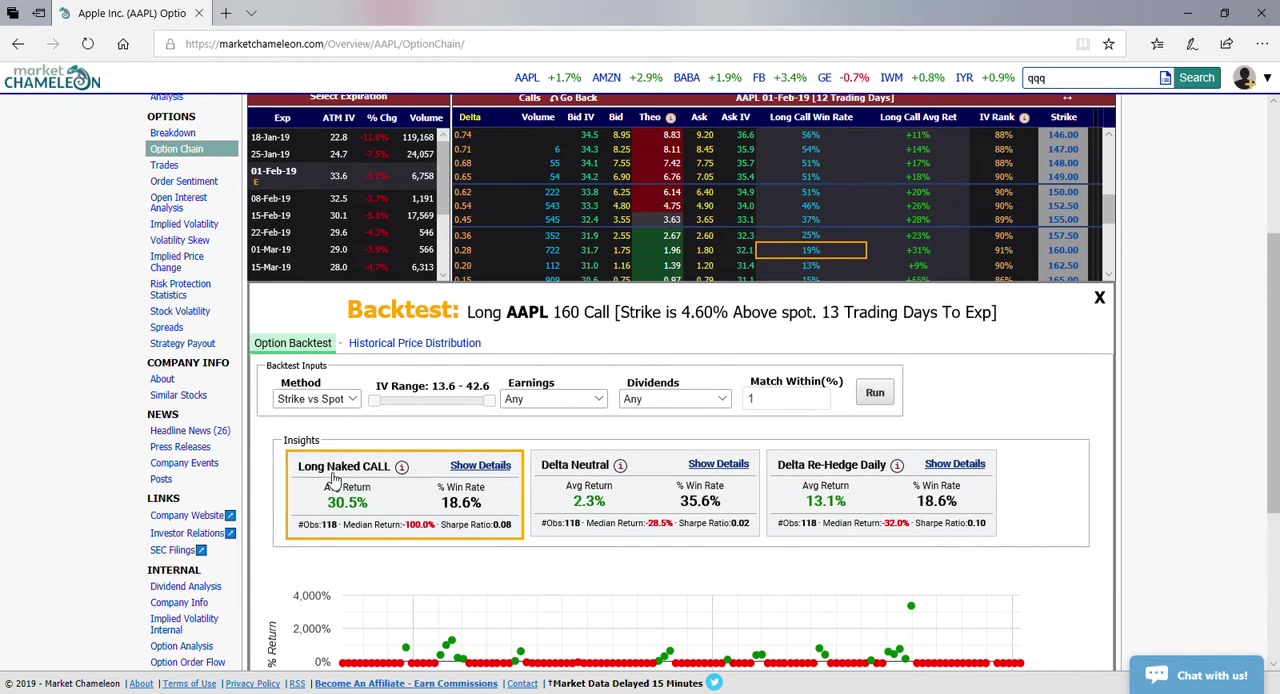Click the Market Chameleon logo
Screen dimensions: 1280x694
(52, 78)
